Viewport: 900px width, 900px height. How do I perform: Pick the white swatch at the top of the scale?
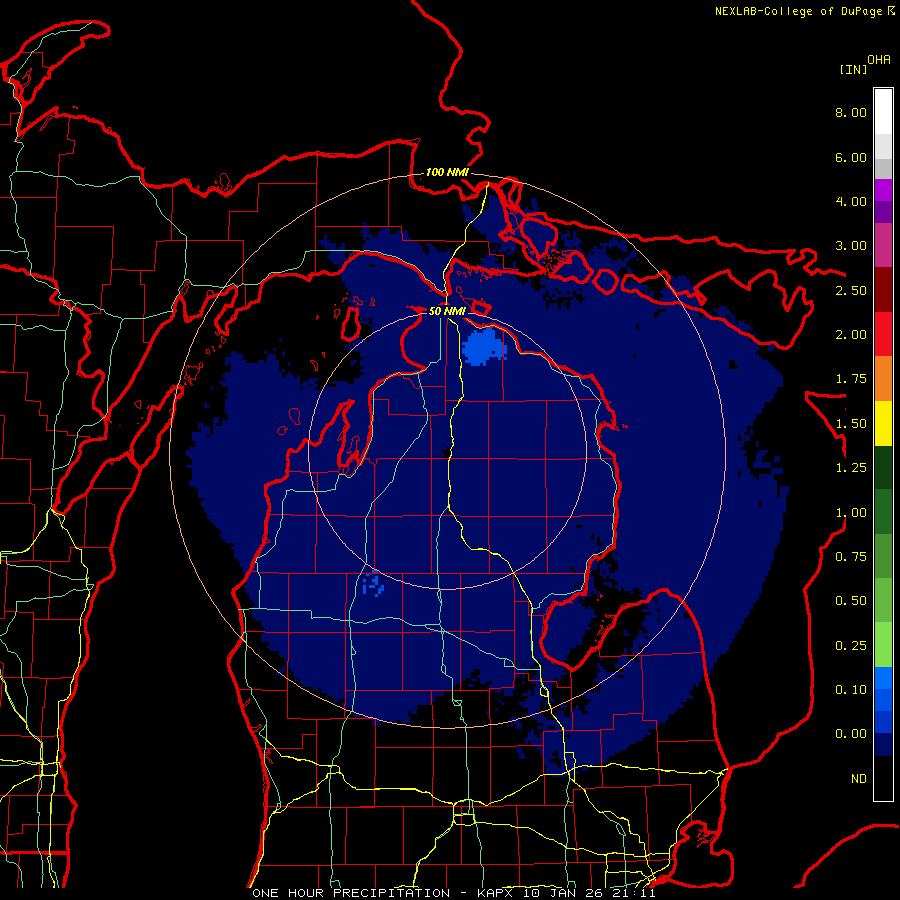(883, 112)
